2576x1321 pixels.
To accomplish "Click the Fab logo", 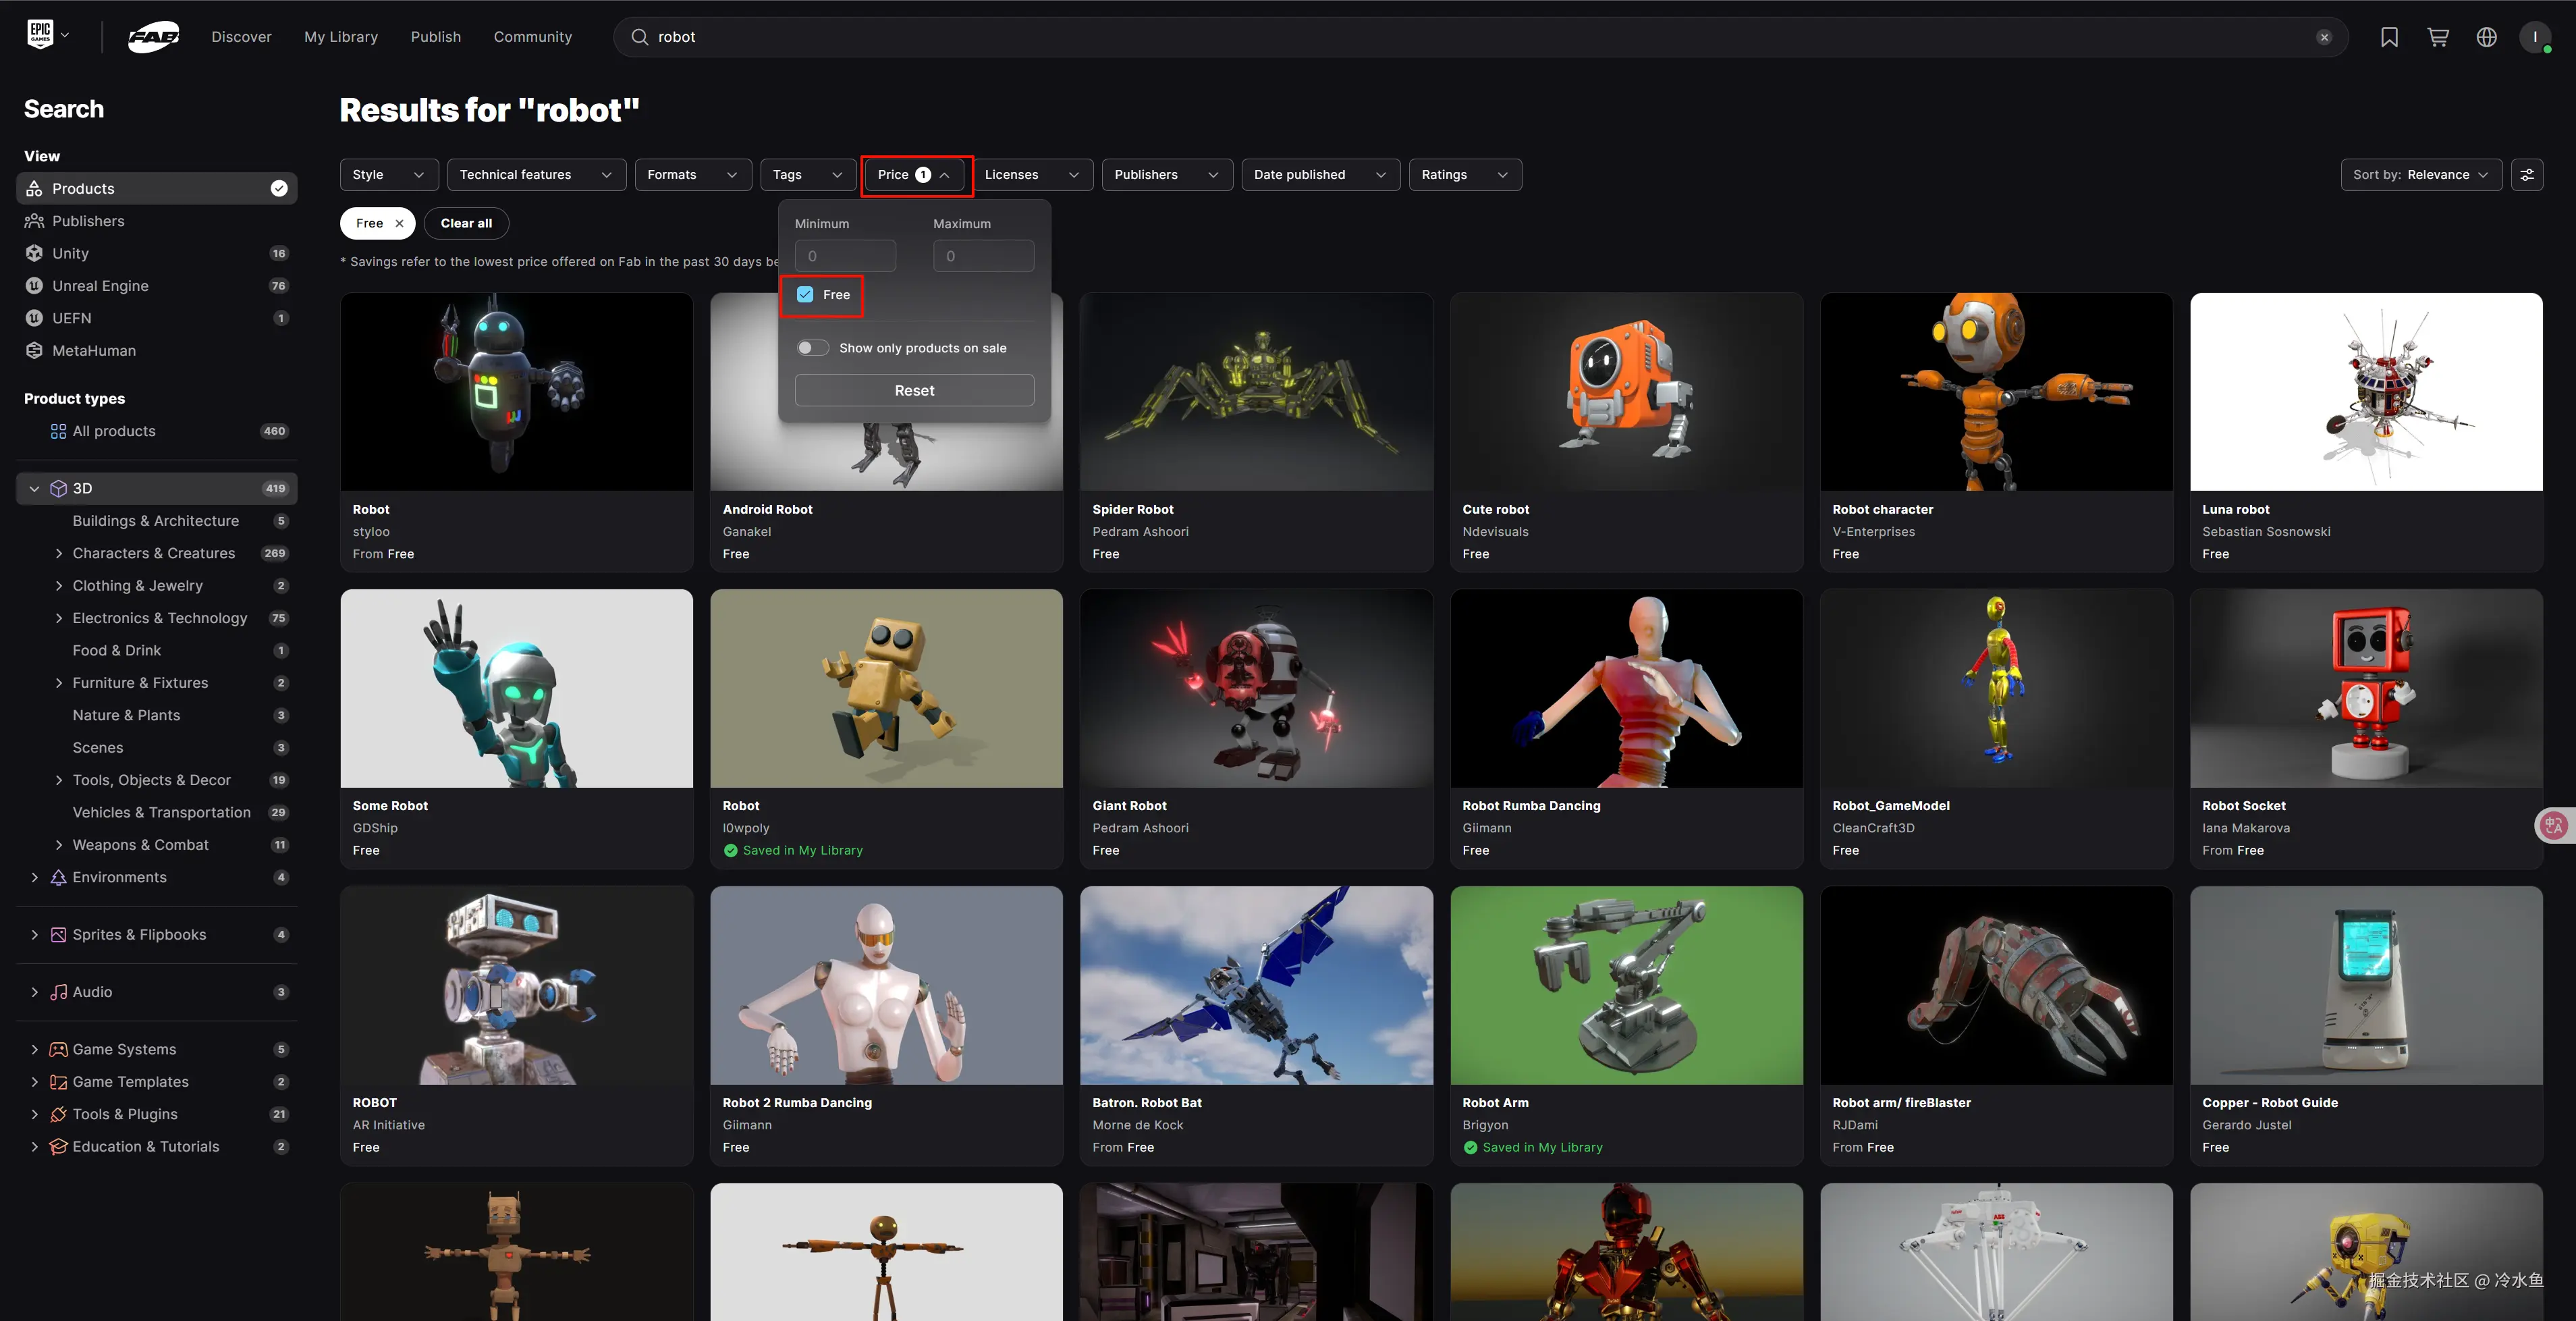I will coord(153,37).
